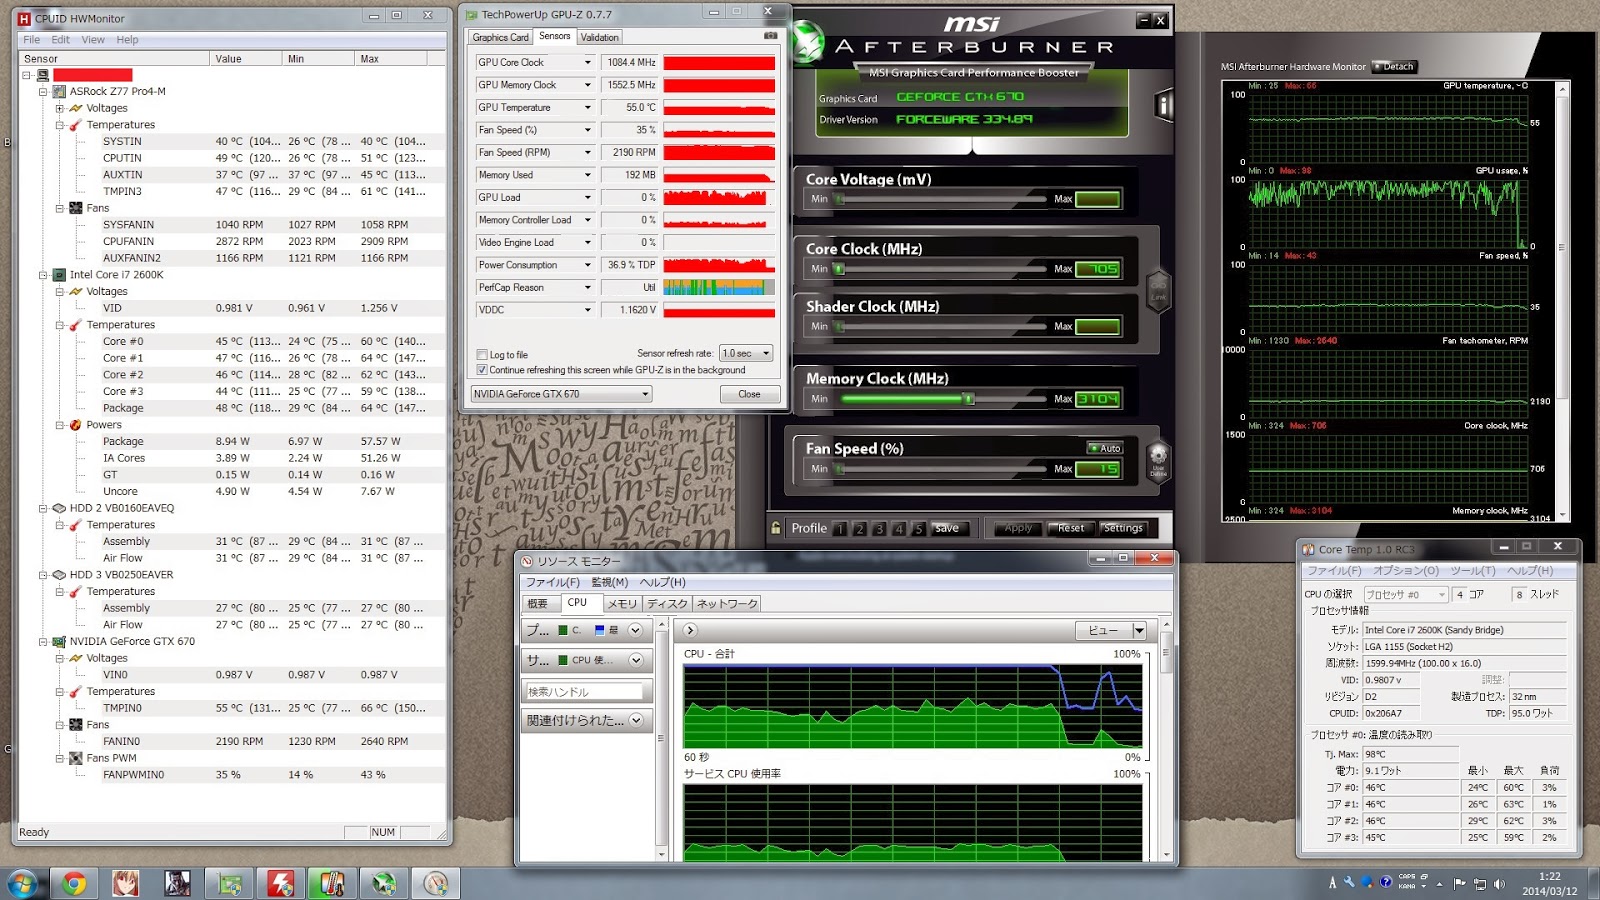The height and width of the screenshot is (900, 1600).
Task: Open Core Temp オプション menu
Action: coord(1406,570)
